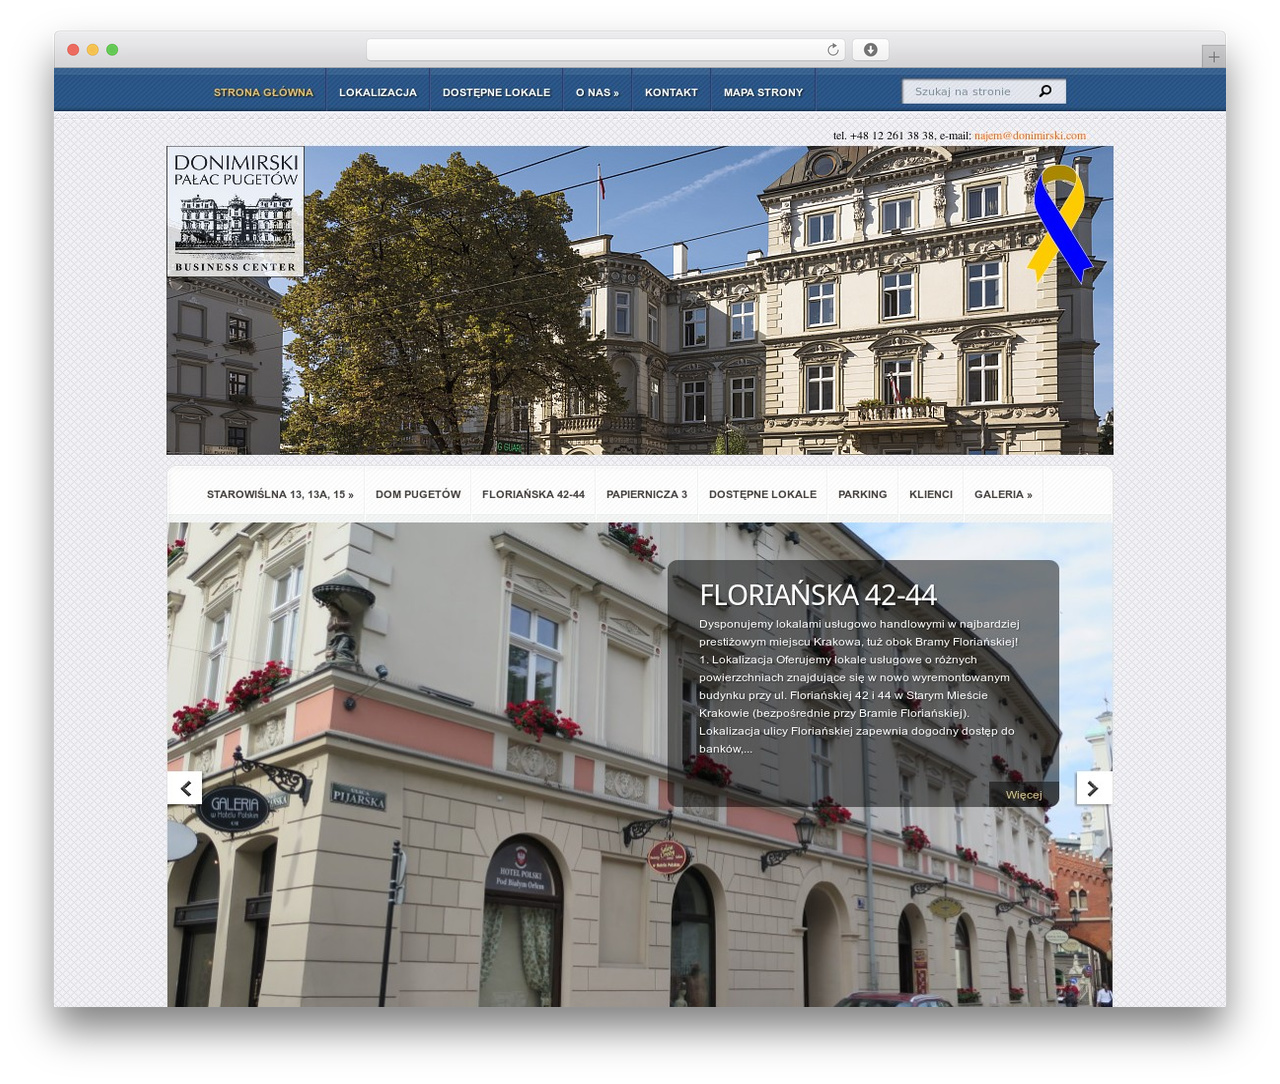This screenshot has height=1084, width=1280.
Task: Click the search magnifier icon
Action: coord(1045,91)
